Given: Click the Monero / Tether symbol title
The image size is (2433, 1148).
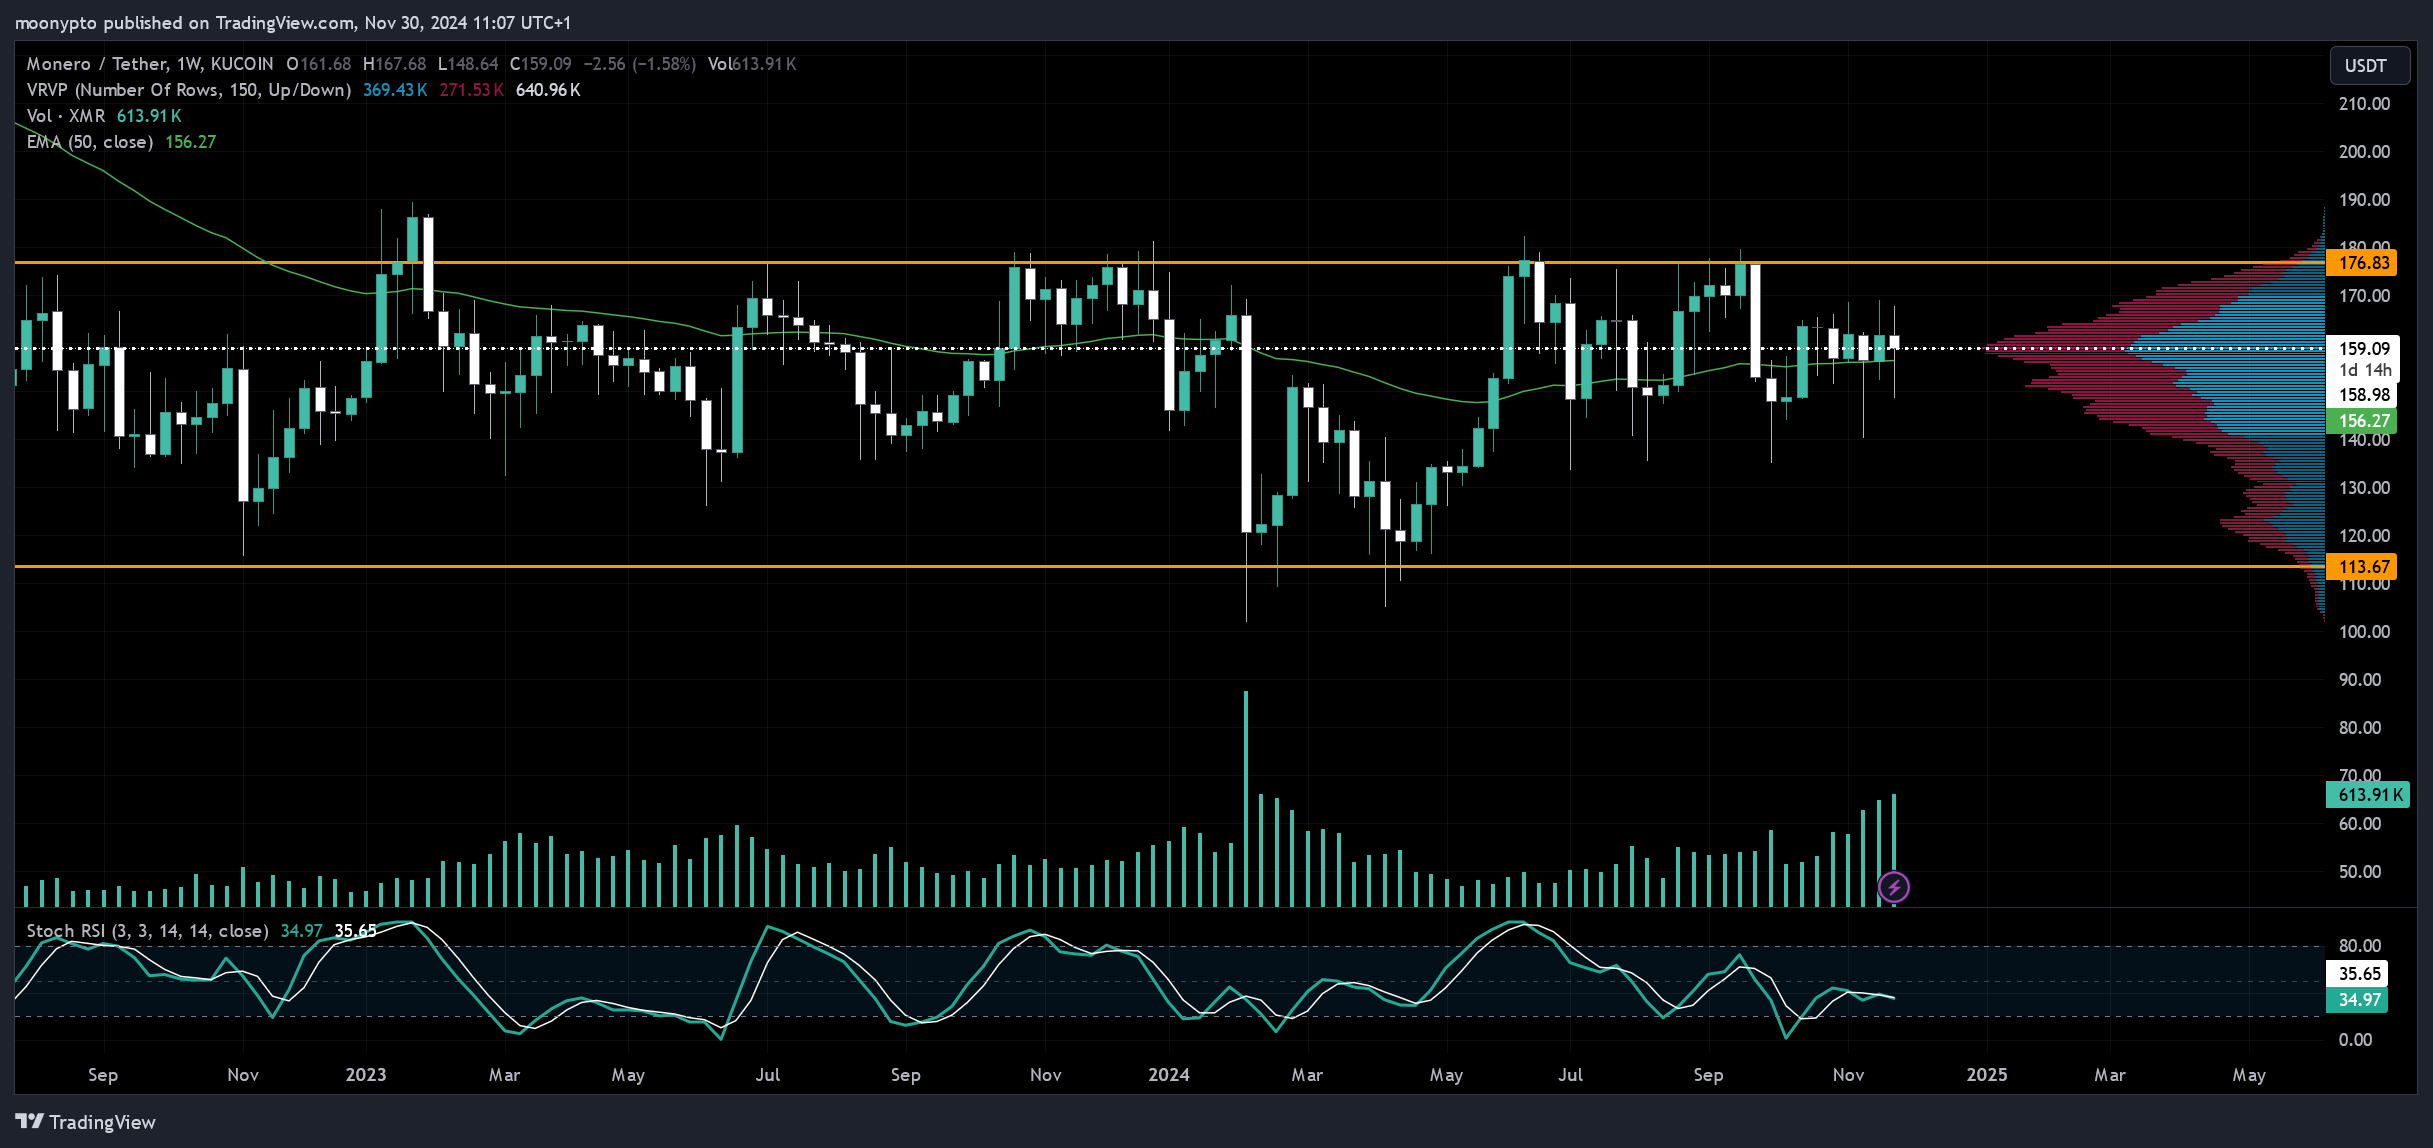Looking at the screenshot, I should [x=150, y=64].
